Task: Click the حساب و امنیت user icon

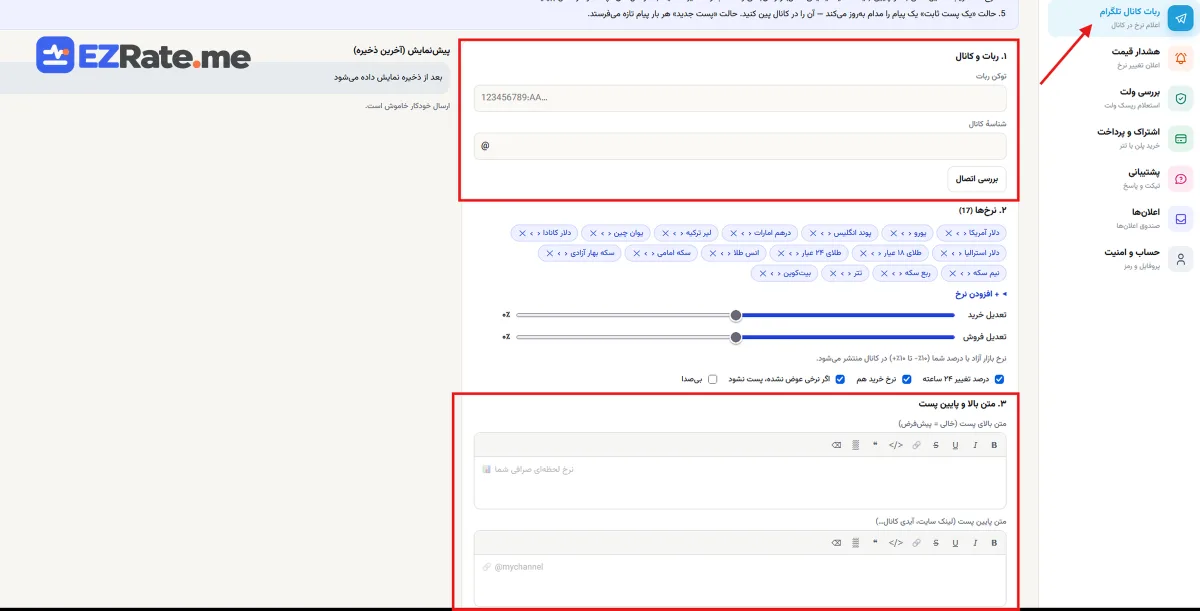Action: coord(1181,259)
